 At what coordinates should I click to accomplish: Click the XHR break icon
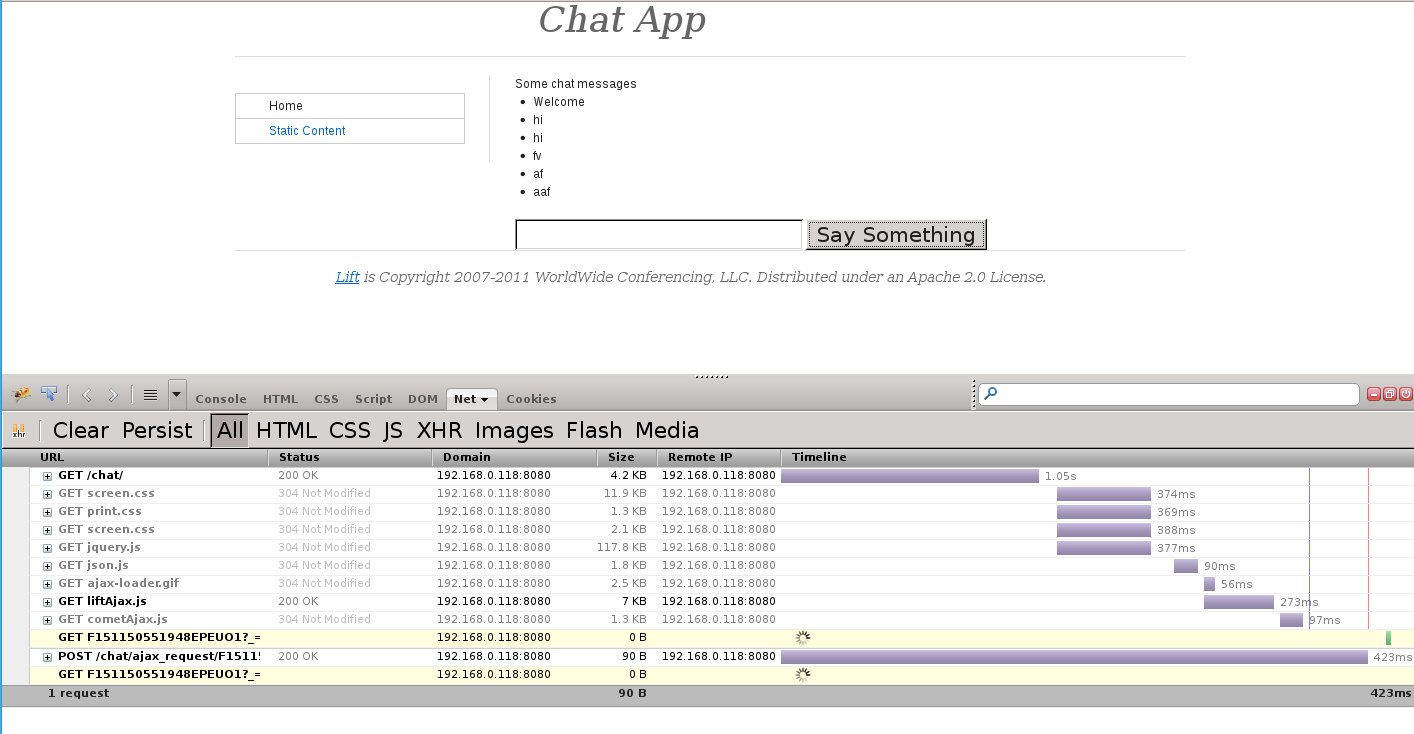click(19, 431)
